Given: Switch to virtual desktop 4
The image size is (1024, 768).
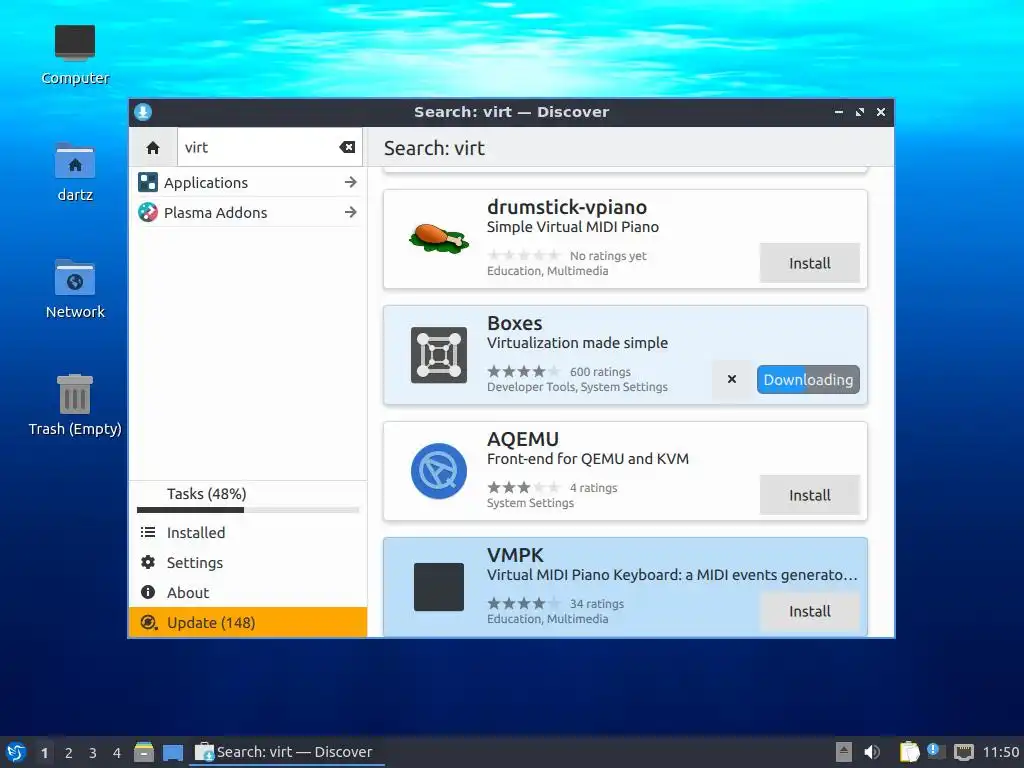Looking at the screenshot, I should pyautogui.click(x=117, y=753).
